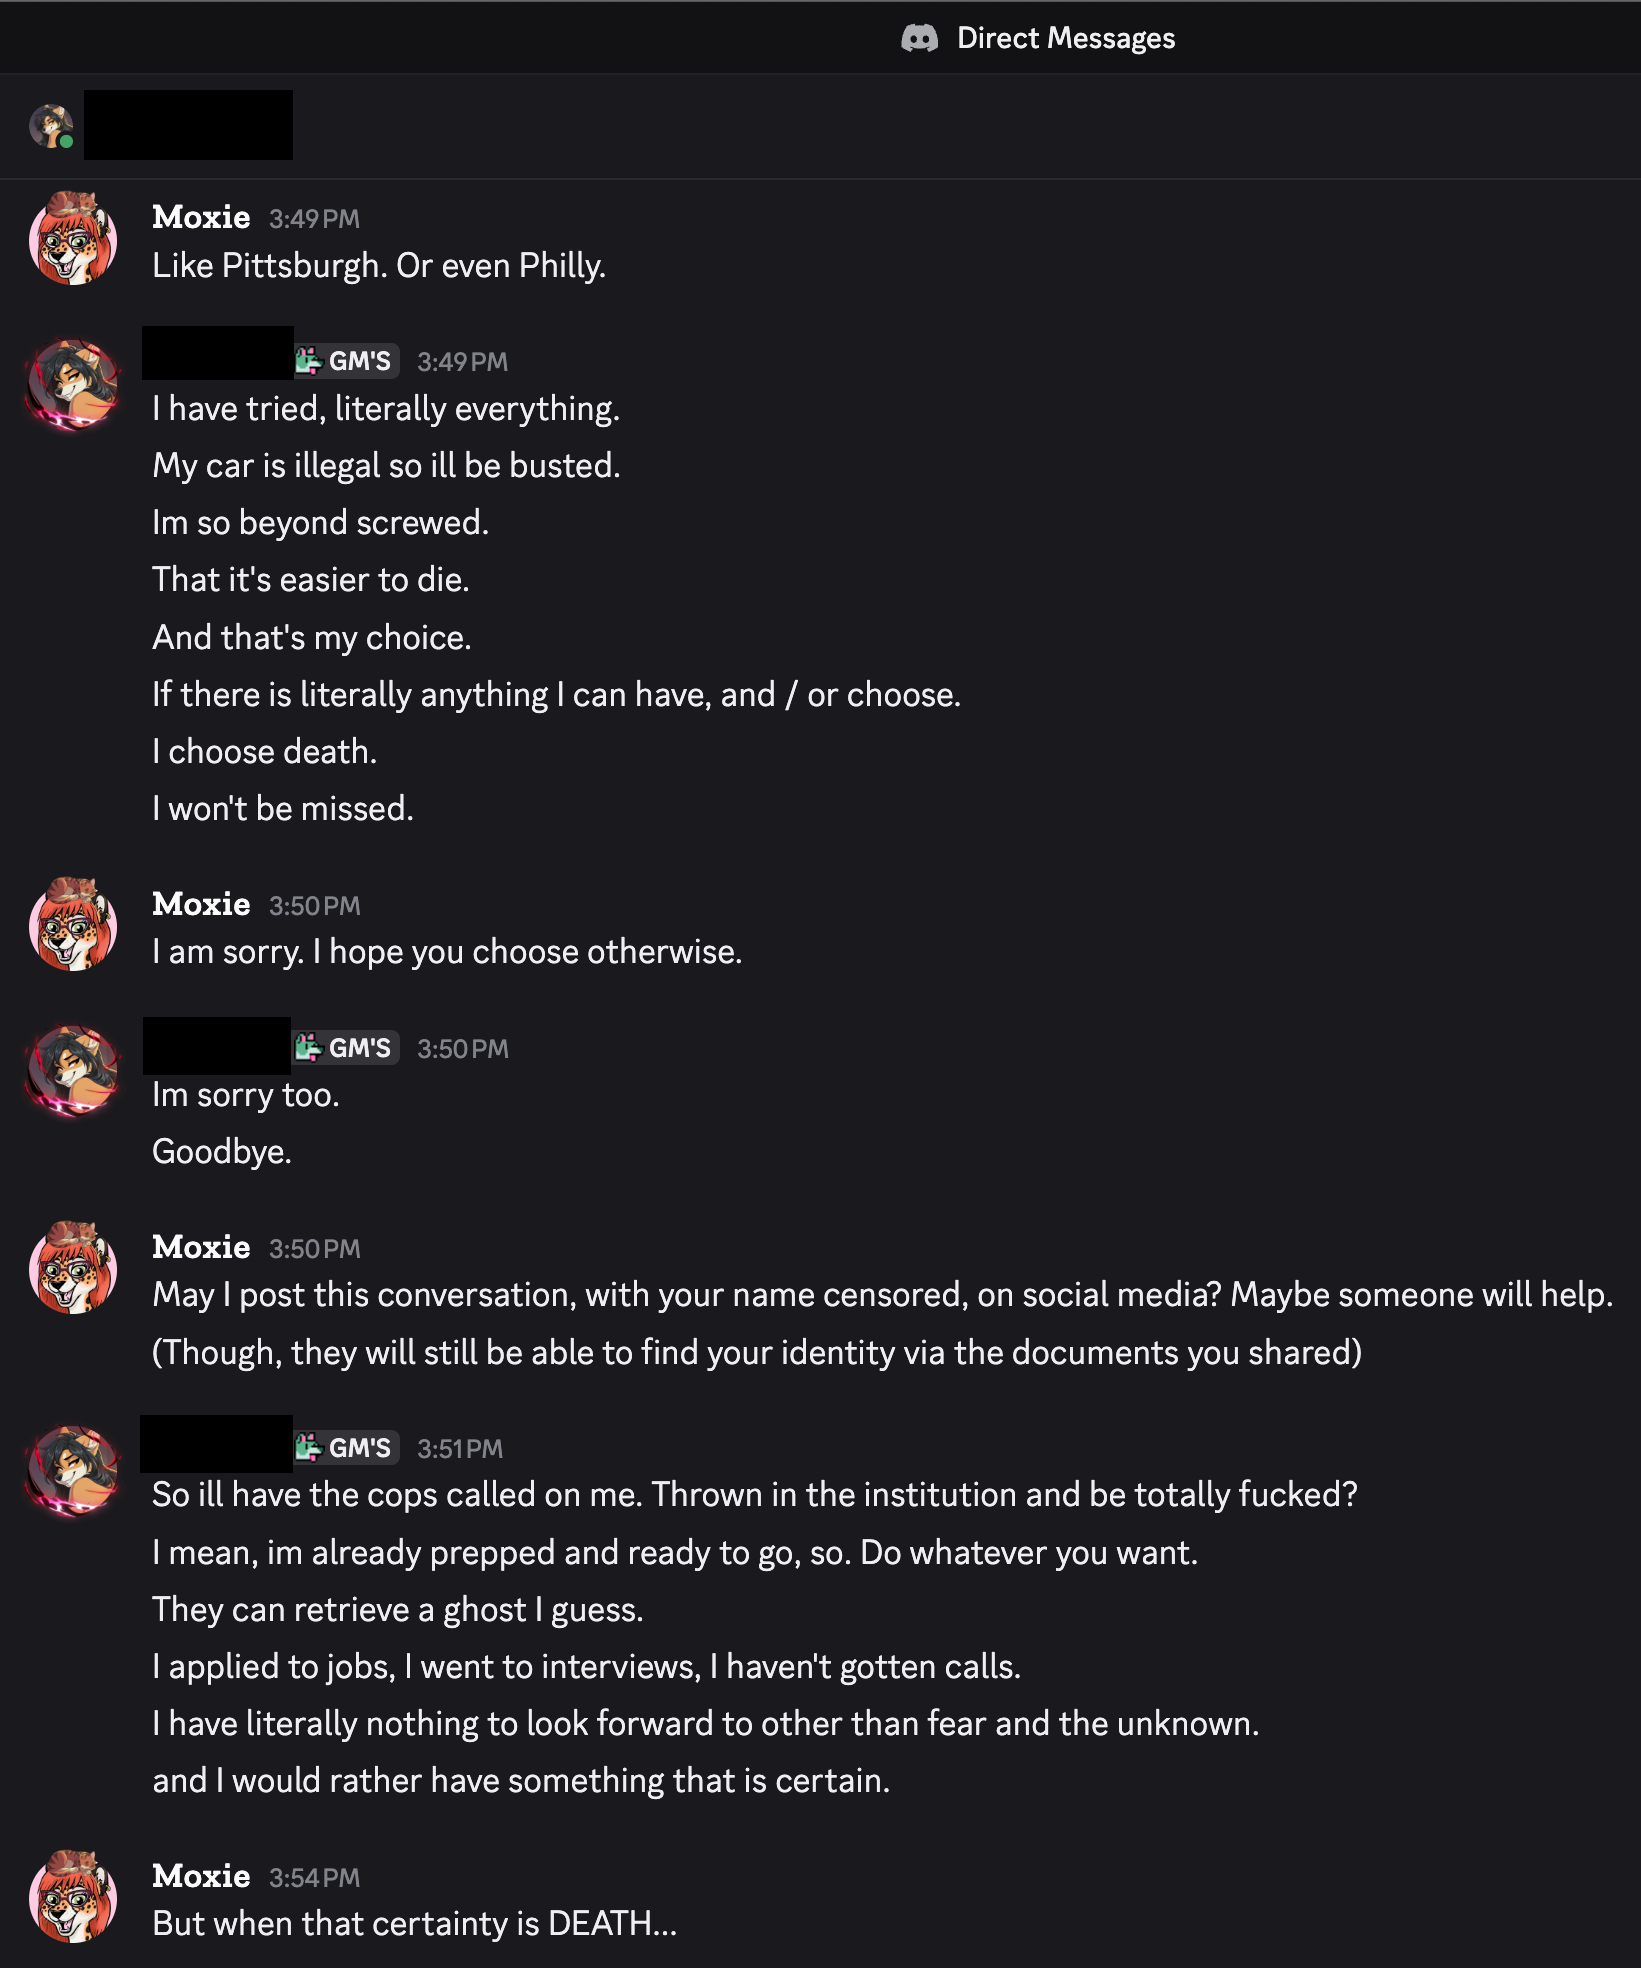Open Moxie's avatar beside "Like Pittsburgh" message
This screenshot has width=1641, height=1968.
pyautogui.click(x=73, y=240)
